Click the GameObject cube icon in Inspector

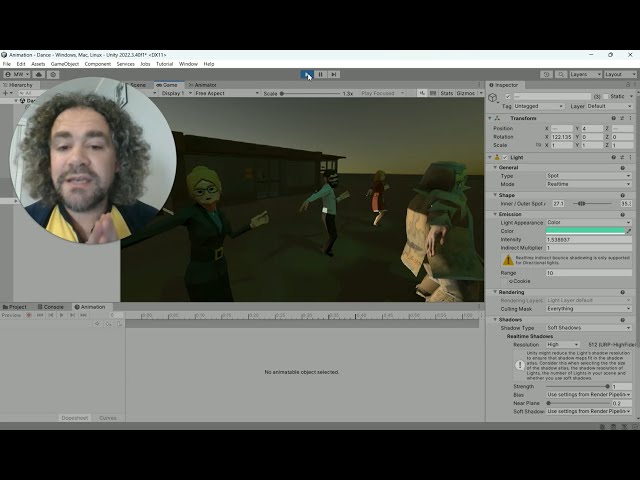coord(493,98)
